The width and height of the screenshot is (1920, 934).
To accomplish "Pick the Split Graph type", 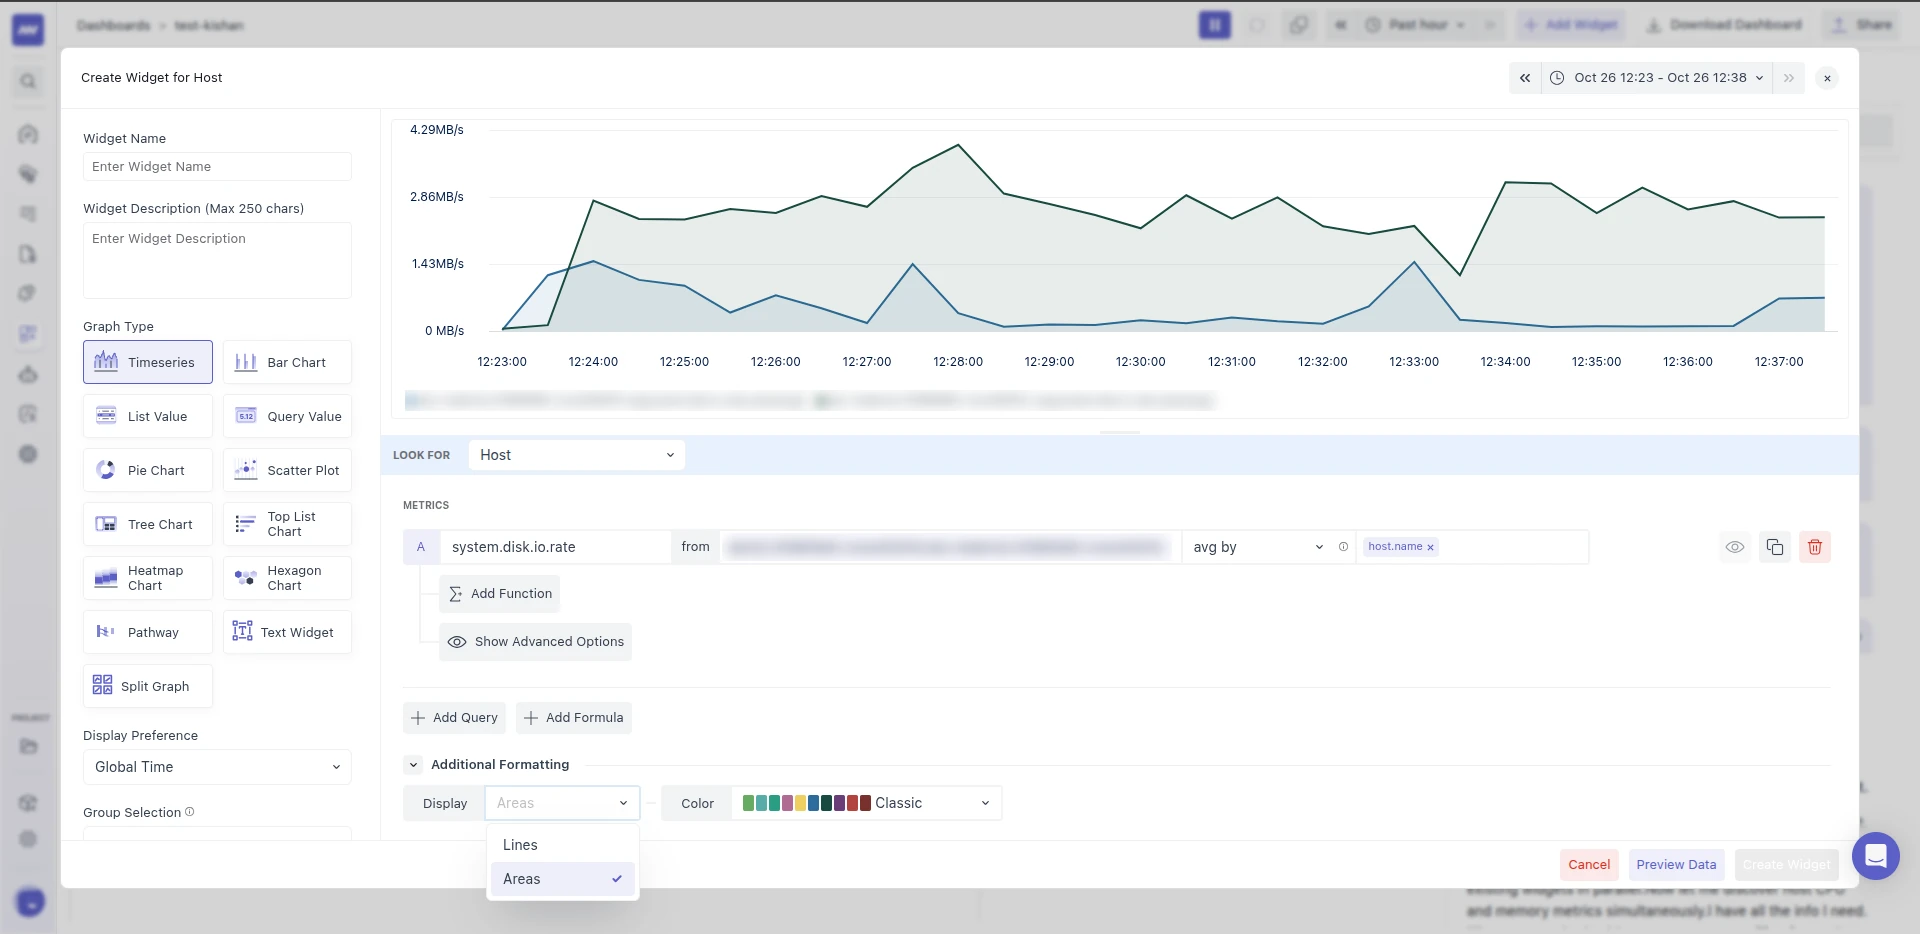I will point(148,686).
